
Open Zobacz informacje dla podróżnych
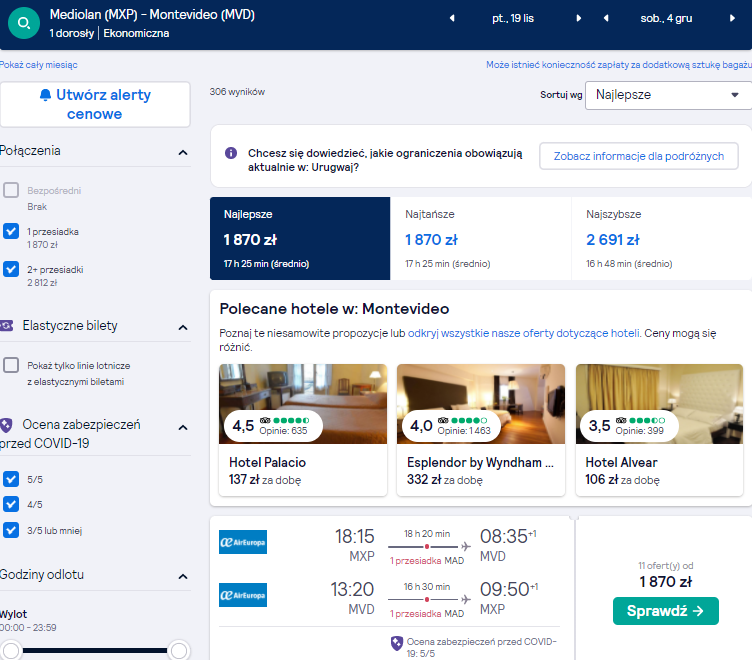point(639,156)
